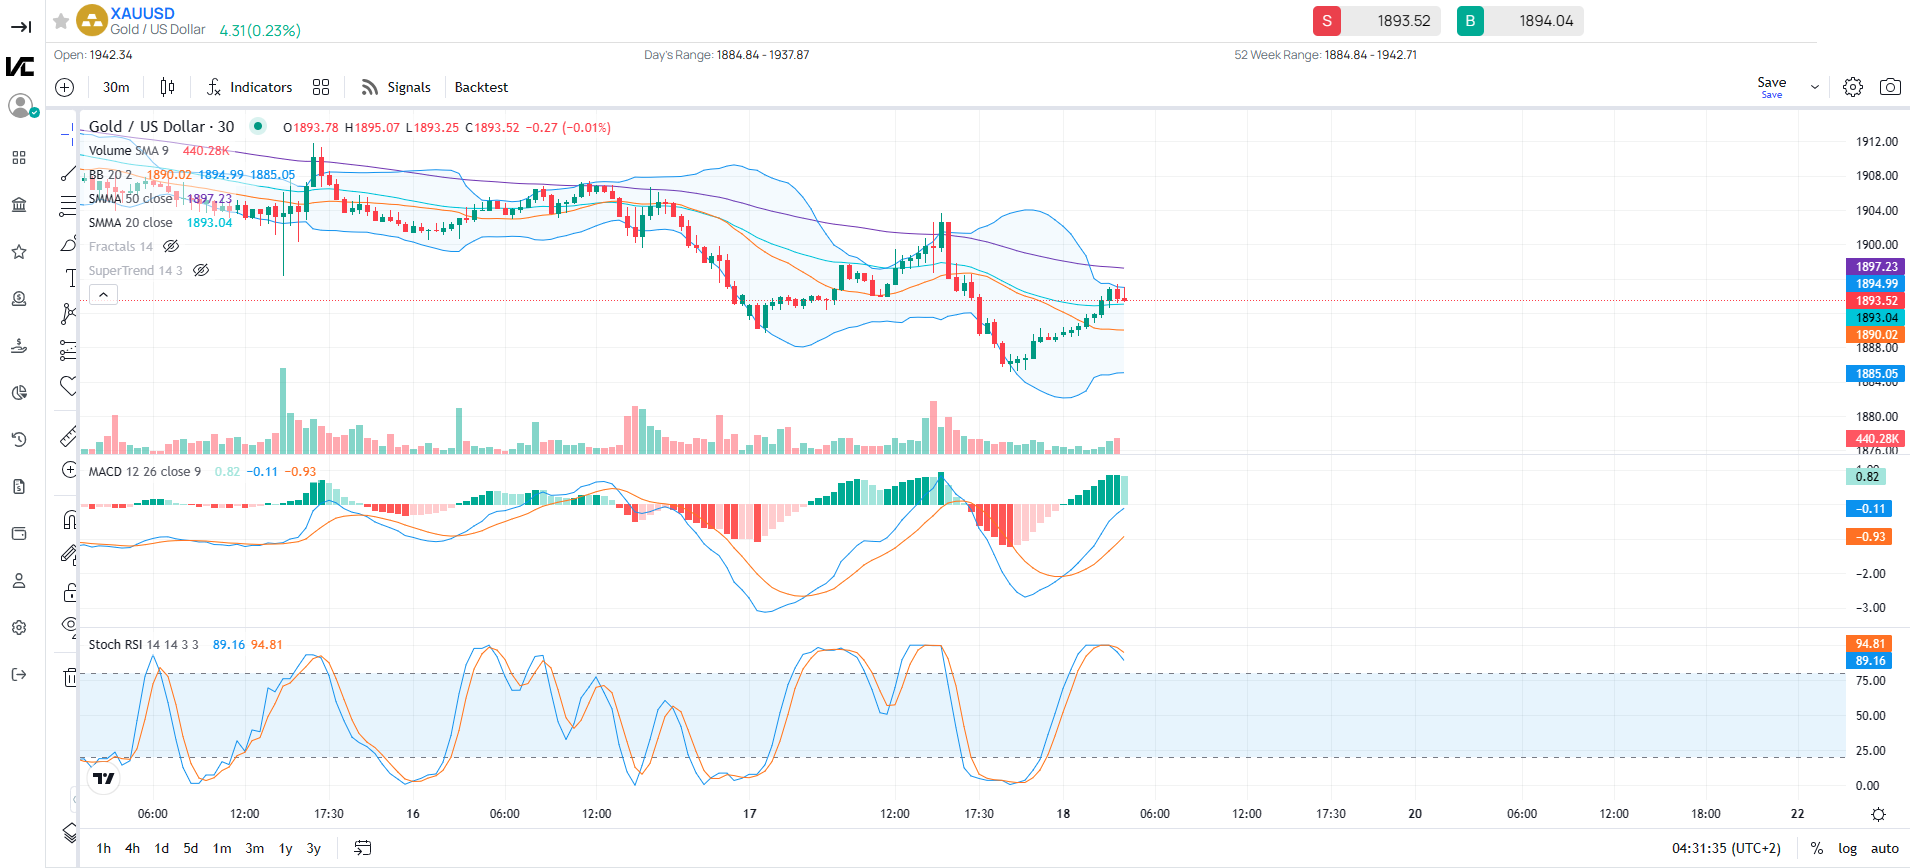The width and height of the screenshot is (1915, 868).
Task: Add XAUUSD to favorites with star
Action: pos(61,21)
